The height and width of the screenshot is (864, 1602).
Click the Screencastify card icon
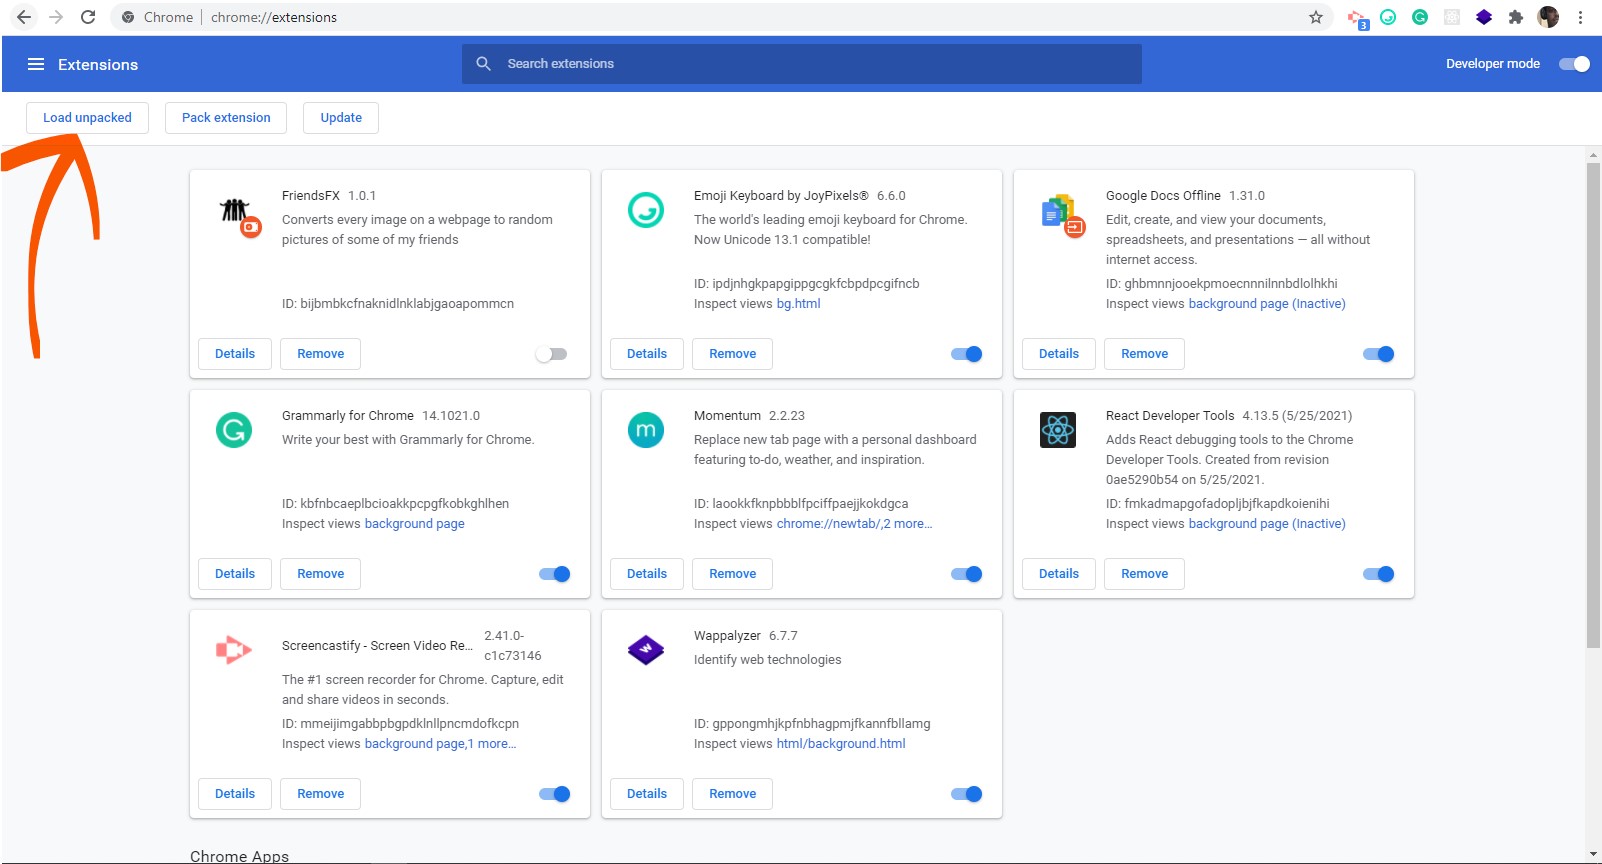(x=234, y=650)
